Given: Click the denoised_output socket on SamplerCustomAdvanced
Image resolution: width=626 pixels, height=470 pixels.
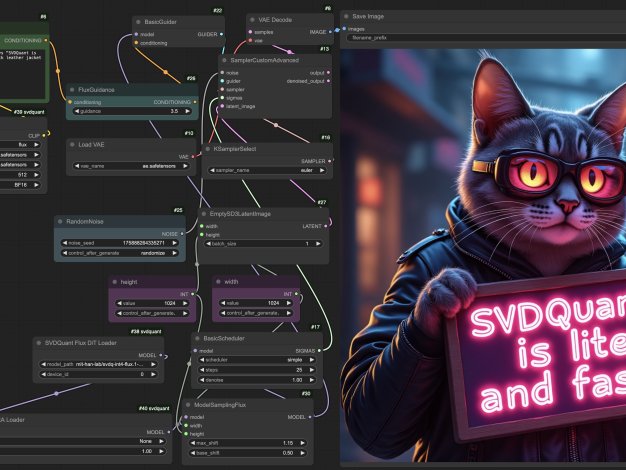Looking at the screenshot, I should 328,81.
